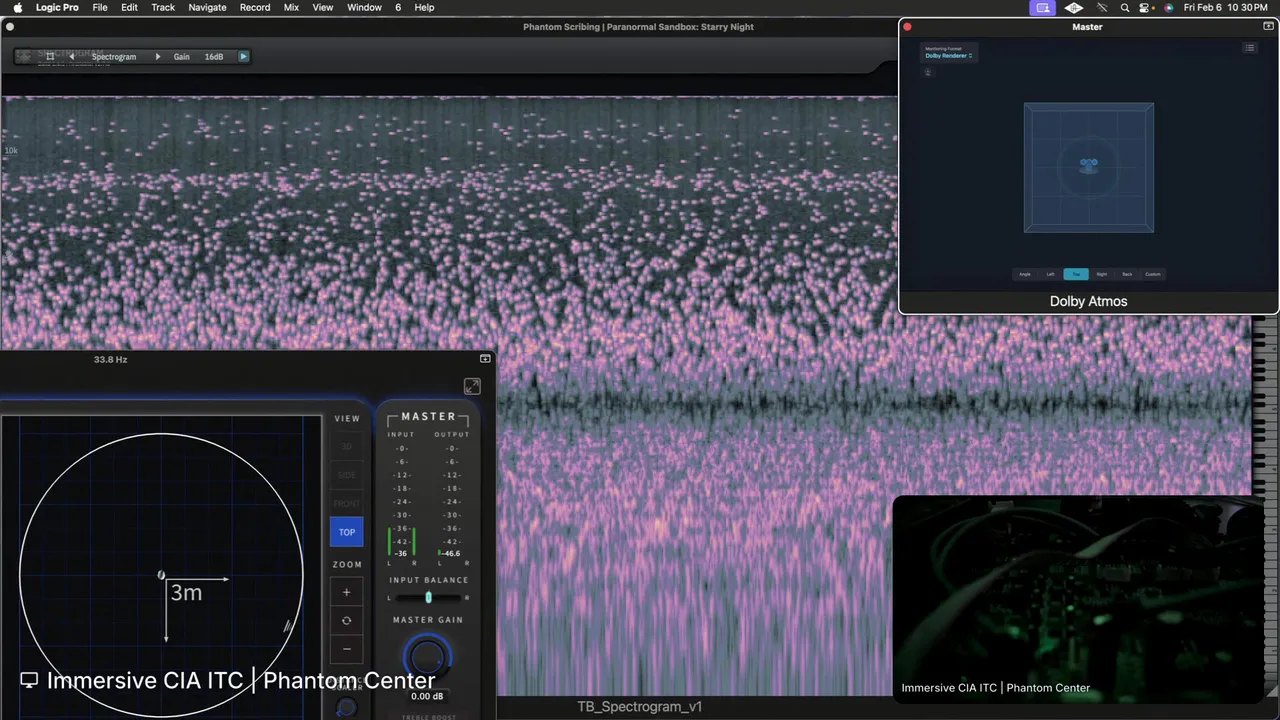Click the zoom reset circular arrows button

click(x=347, y=620)
